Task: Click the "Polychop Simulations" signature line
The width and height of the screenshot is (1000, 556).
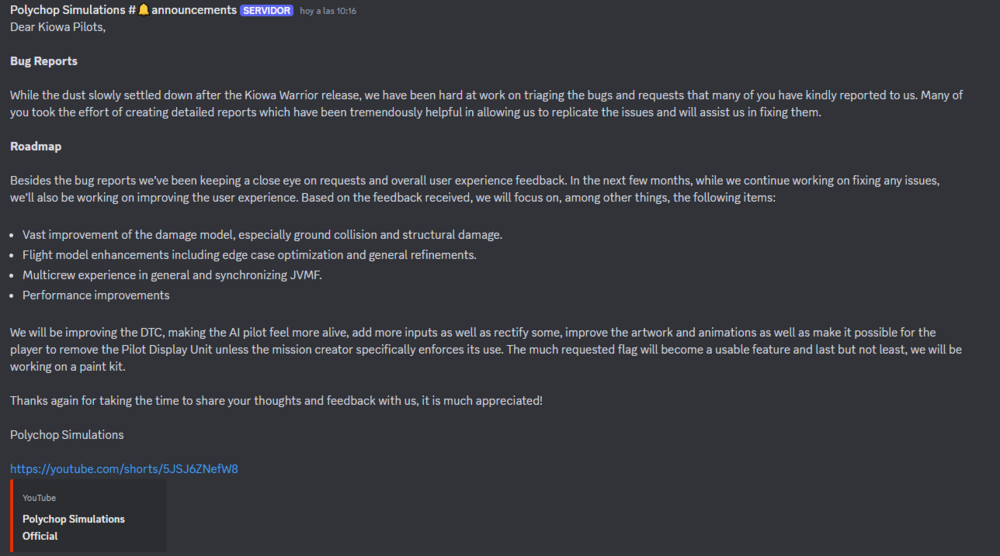Action: 67,434
